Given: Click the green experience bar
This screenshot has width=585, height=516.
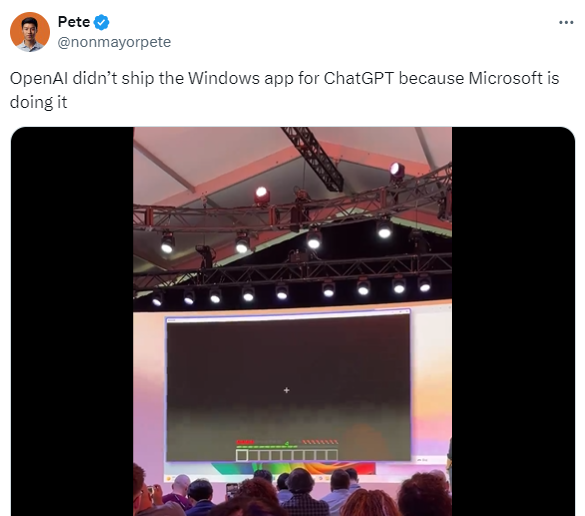Looking at the screenshot, I should (267, 447).
